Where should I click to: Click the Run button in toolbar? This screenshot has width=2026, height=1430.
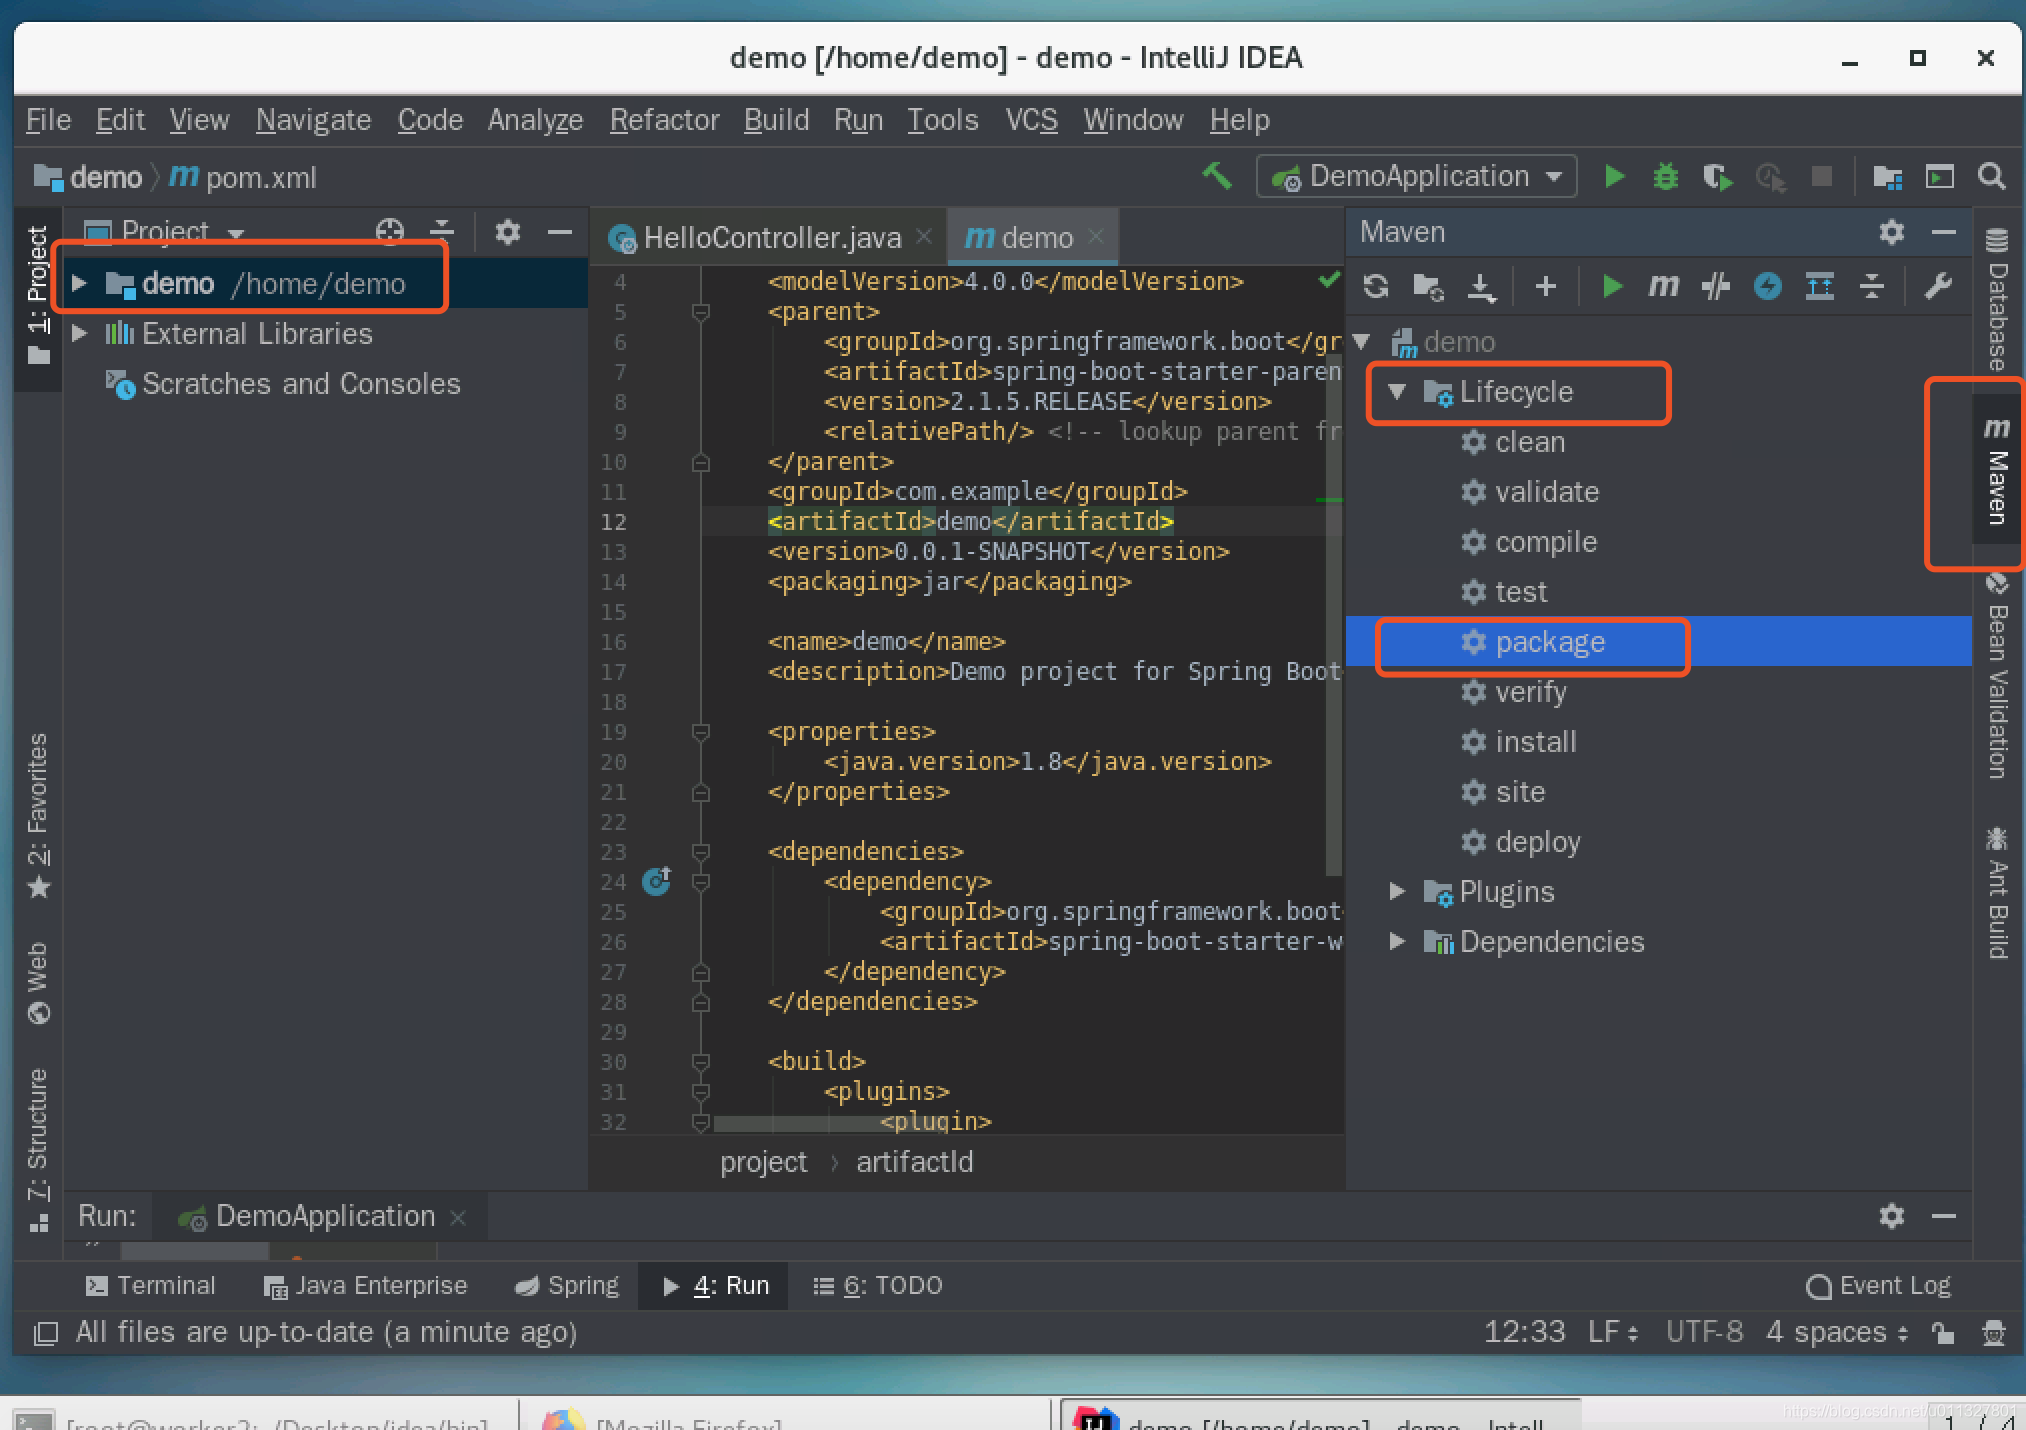tap(1614, 175)
